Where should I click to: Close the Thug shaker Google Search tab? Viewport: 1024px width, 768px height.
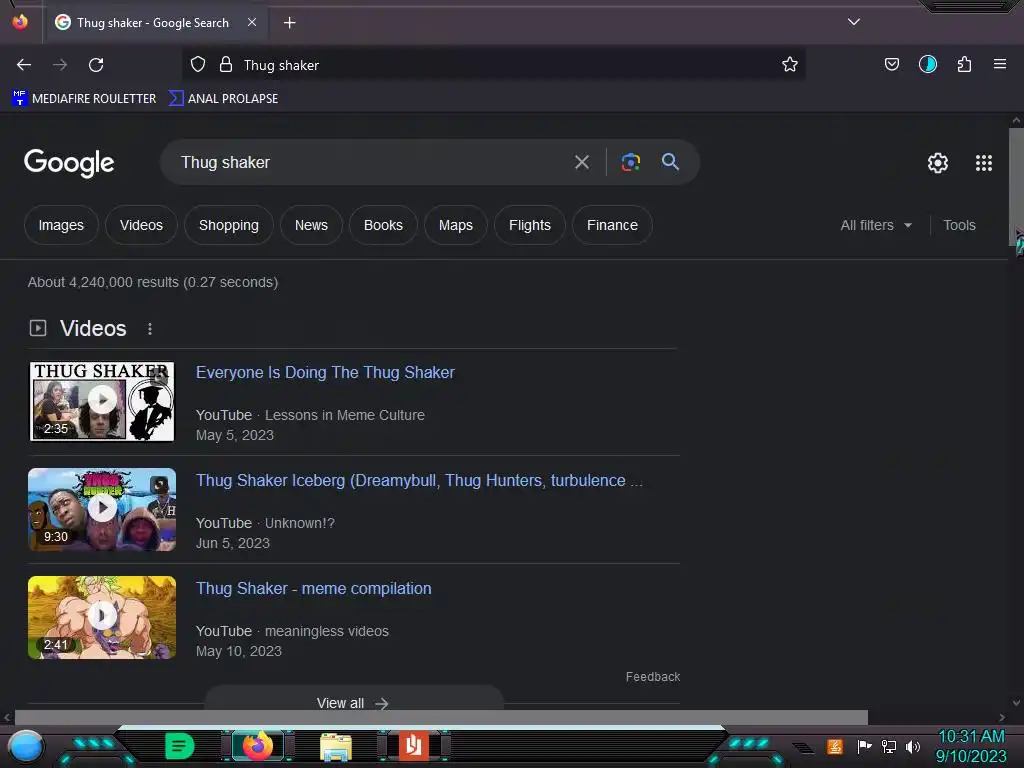point(252,22)
